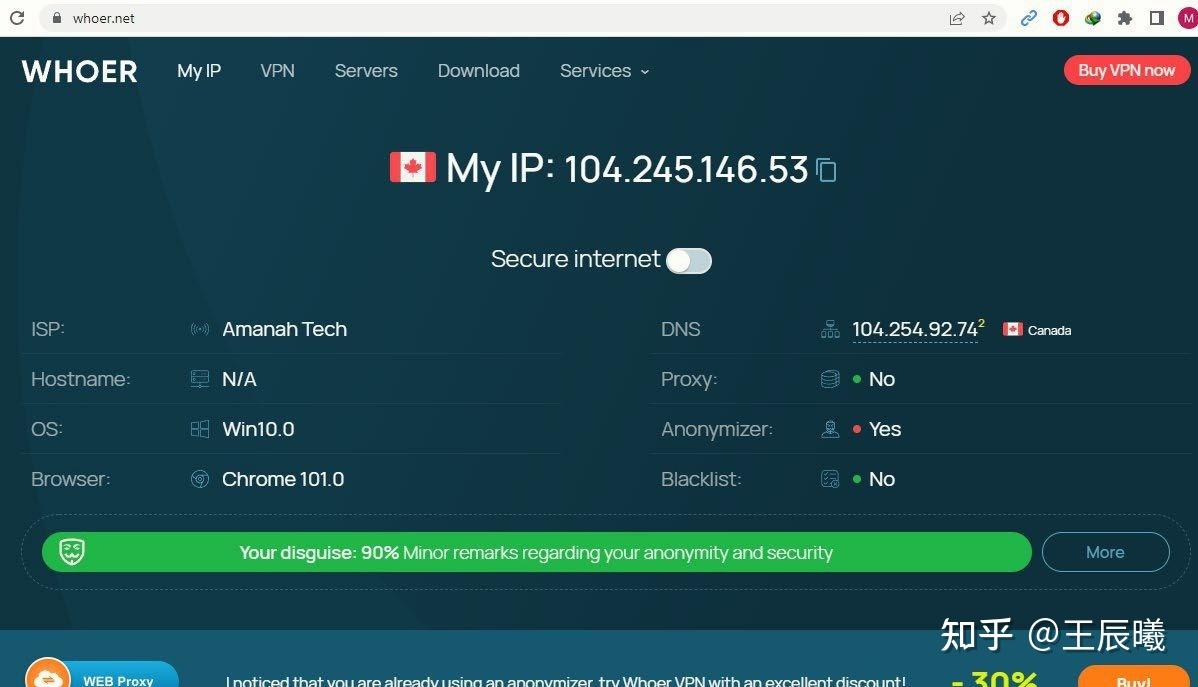Click the Buy VPN now button
Image resolution: width=1198 pixels, height=687 pixels.
[x=1127, y=70]
